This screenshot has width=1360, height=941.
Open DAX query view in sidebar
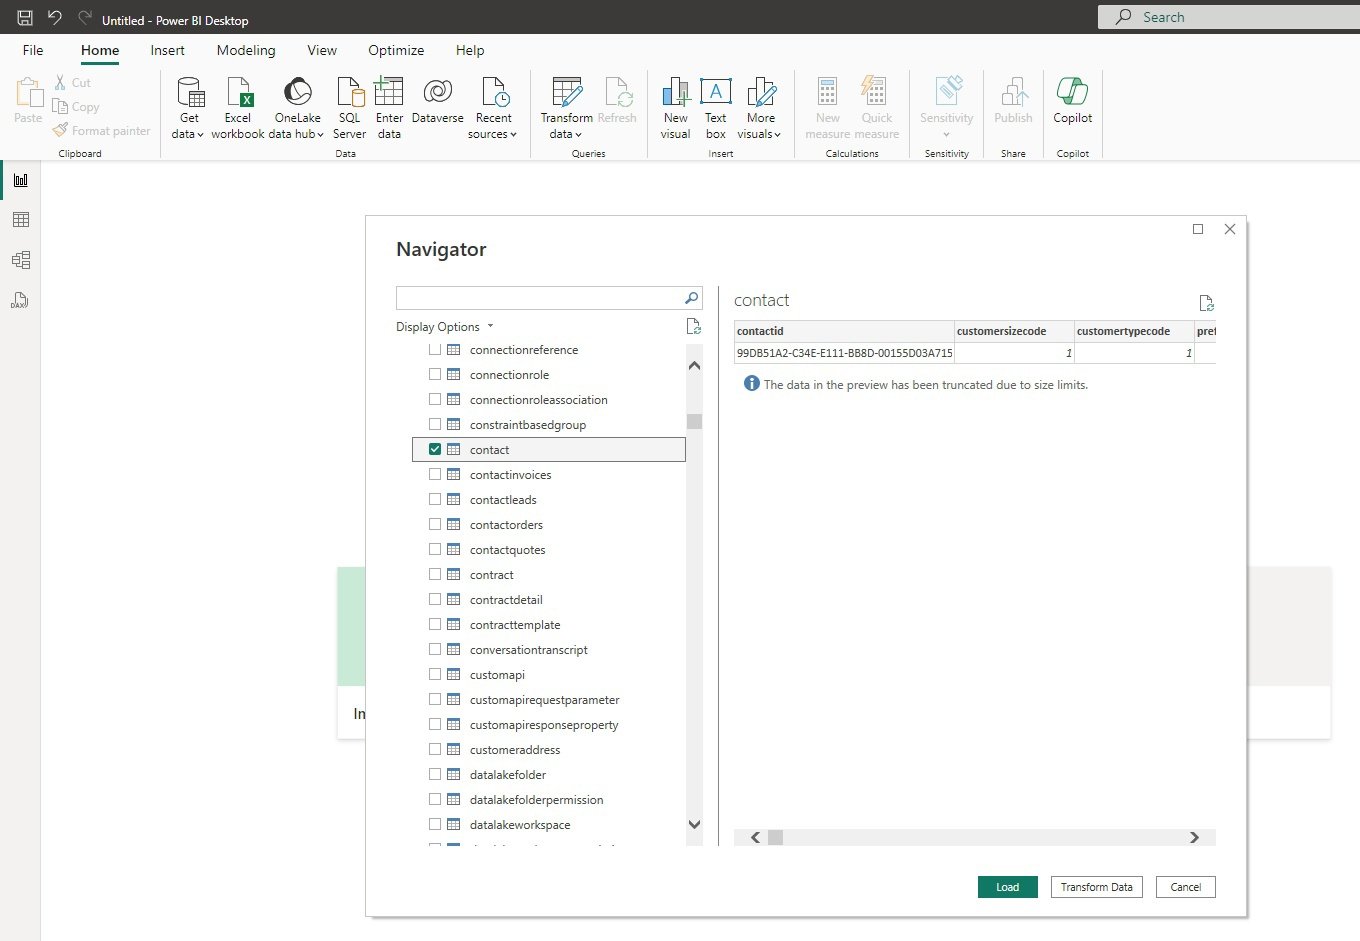20,300
